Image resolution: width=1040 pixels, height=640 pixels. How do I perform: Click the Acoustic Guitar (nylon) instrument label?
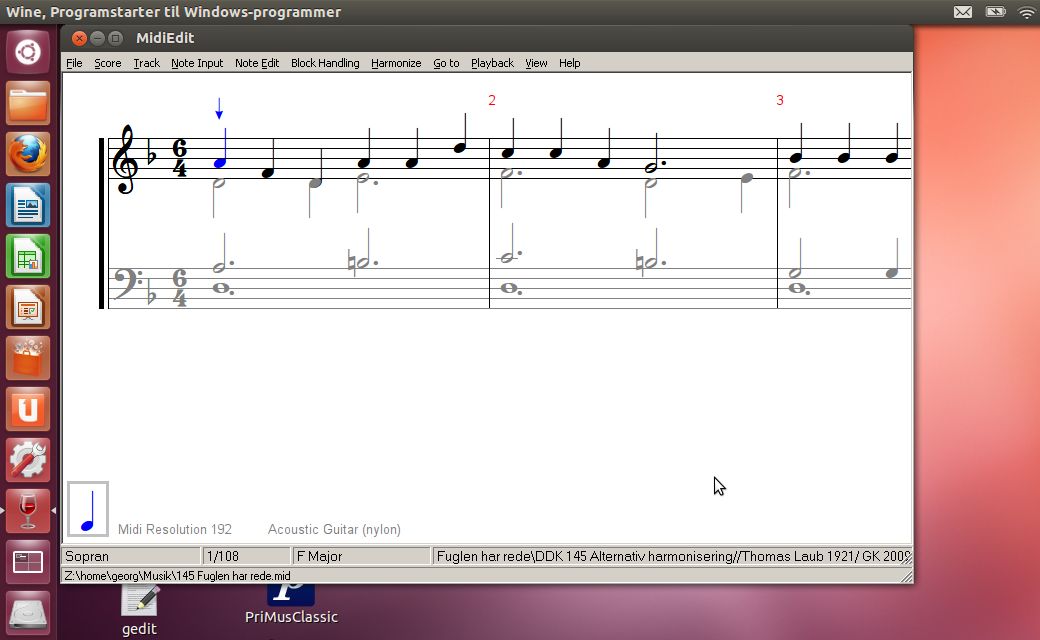tap(334, 529)
